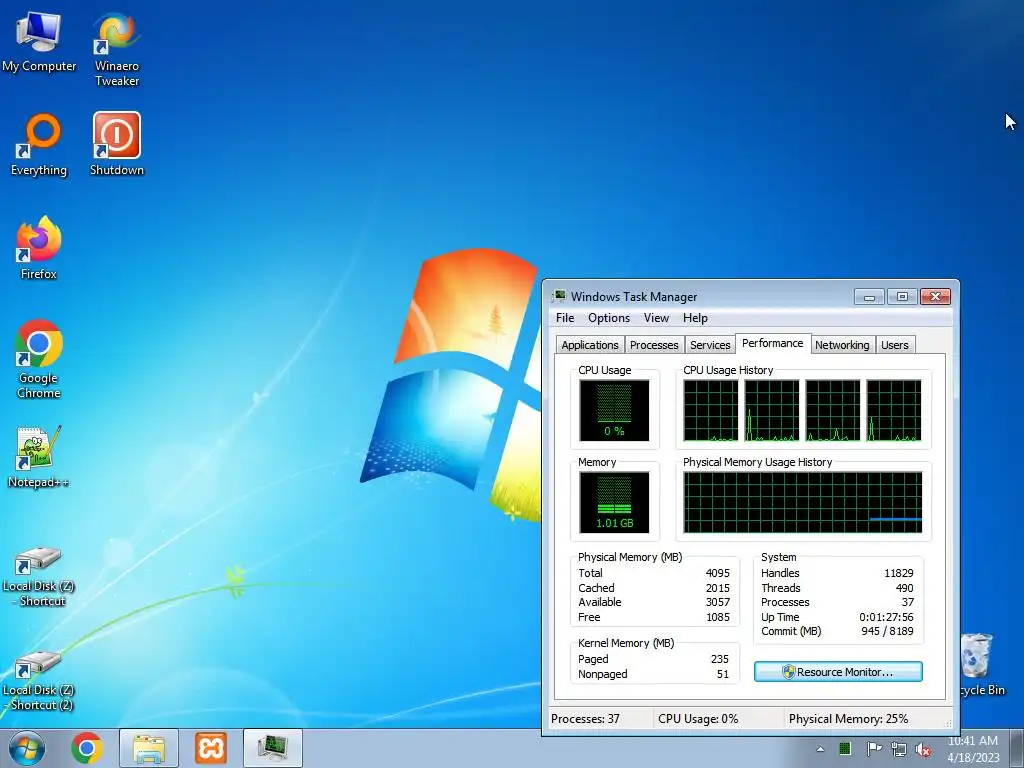Viewport: 1024px width, 768px height.
Task: Select the Notepad++ desktop icon
Action: (x=38, y=456)
